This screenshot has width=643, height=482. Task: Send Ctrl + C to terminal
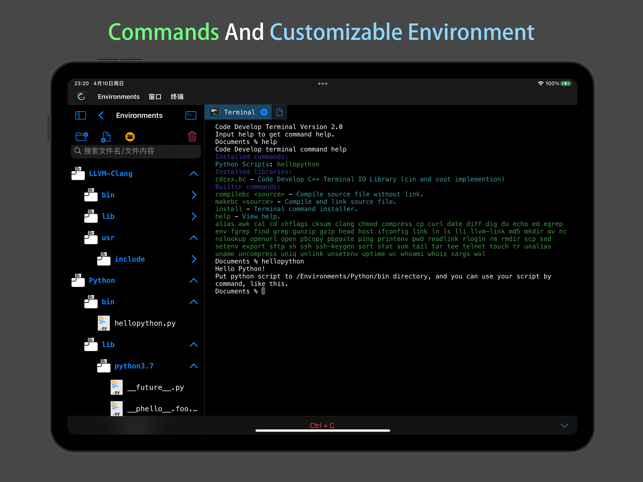click(x=322, y=425)
